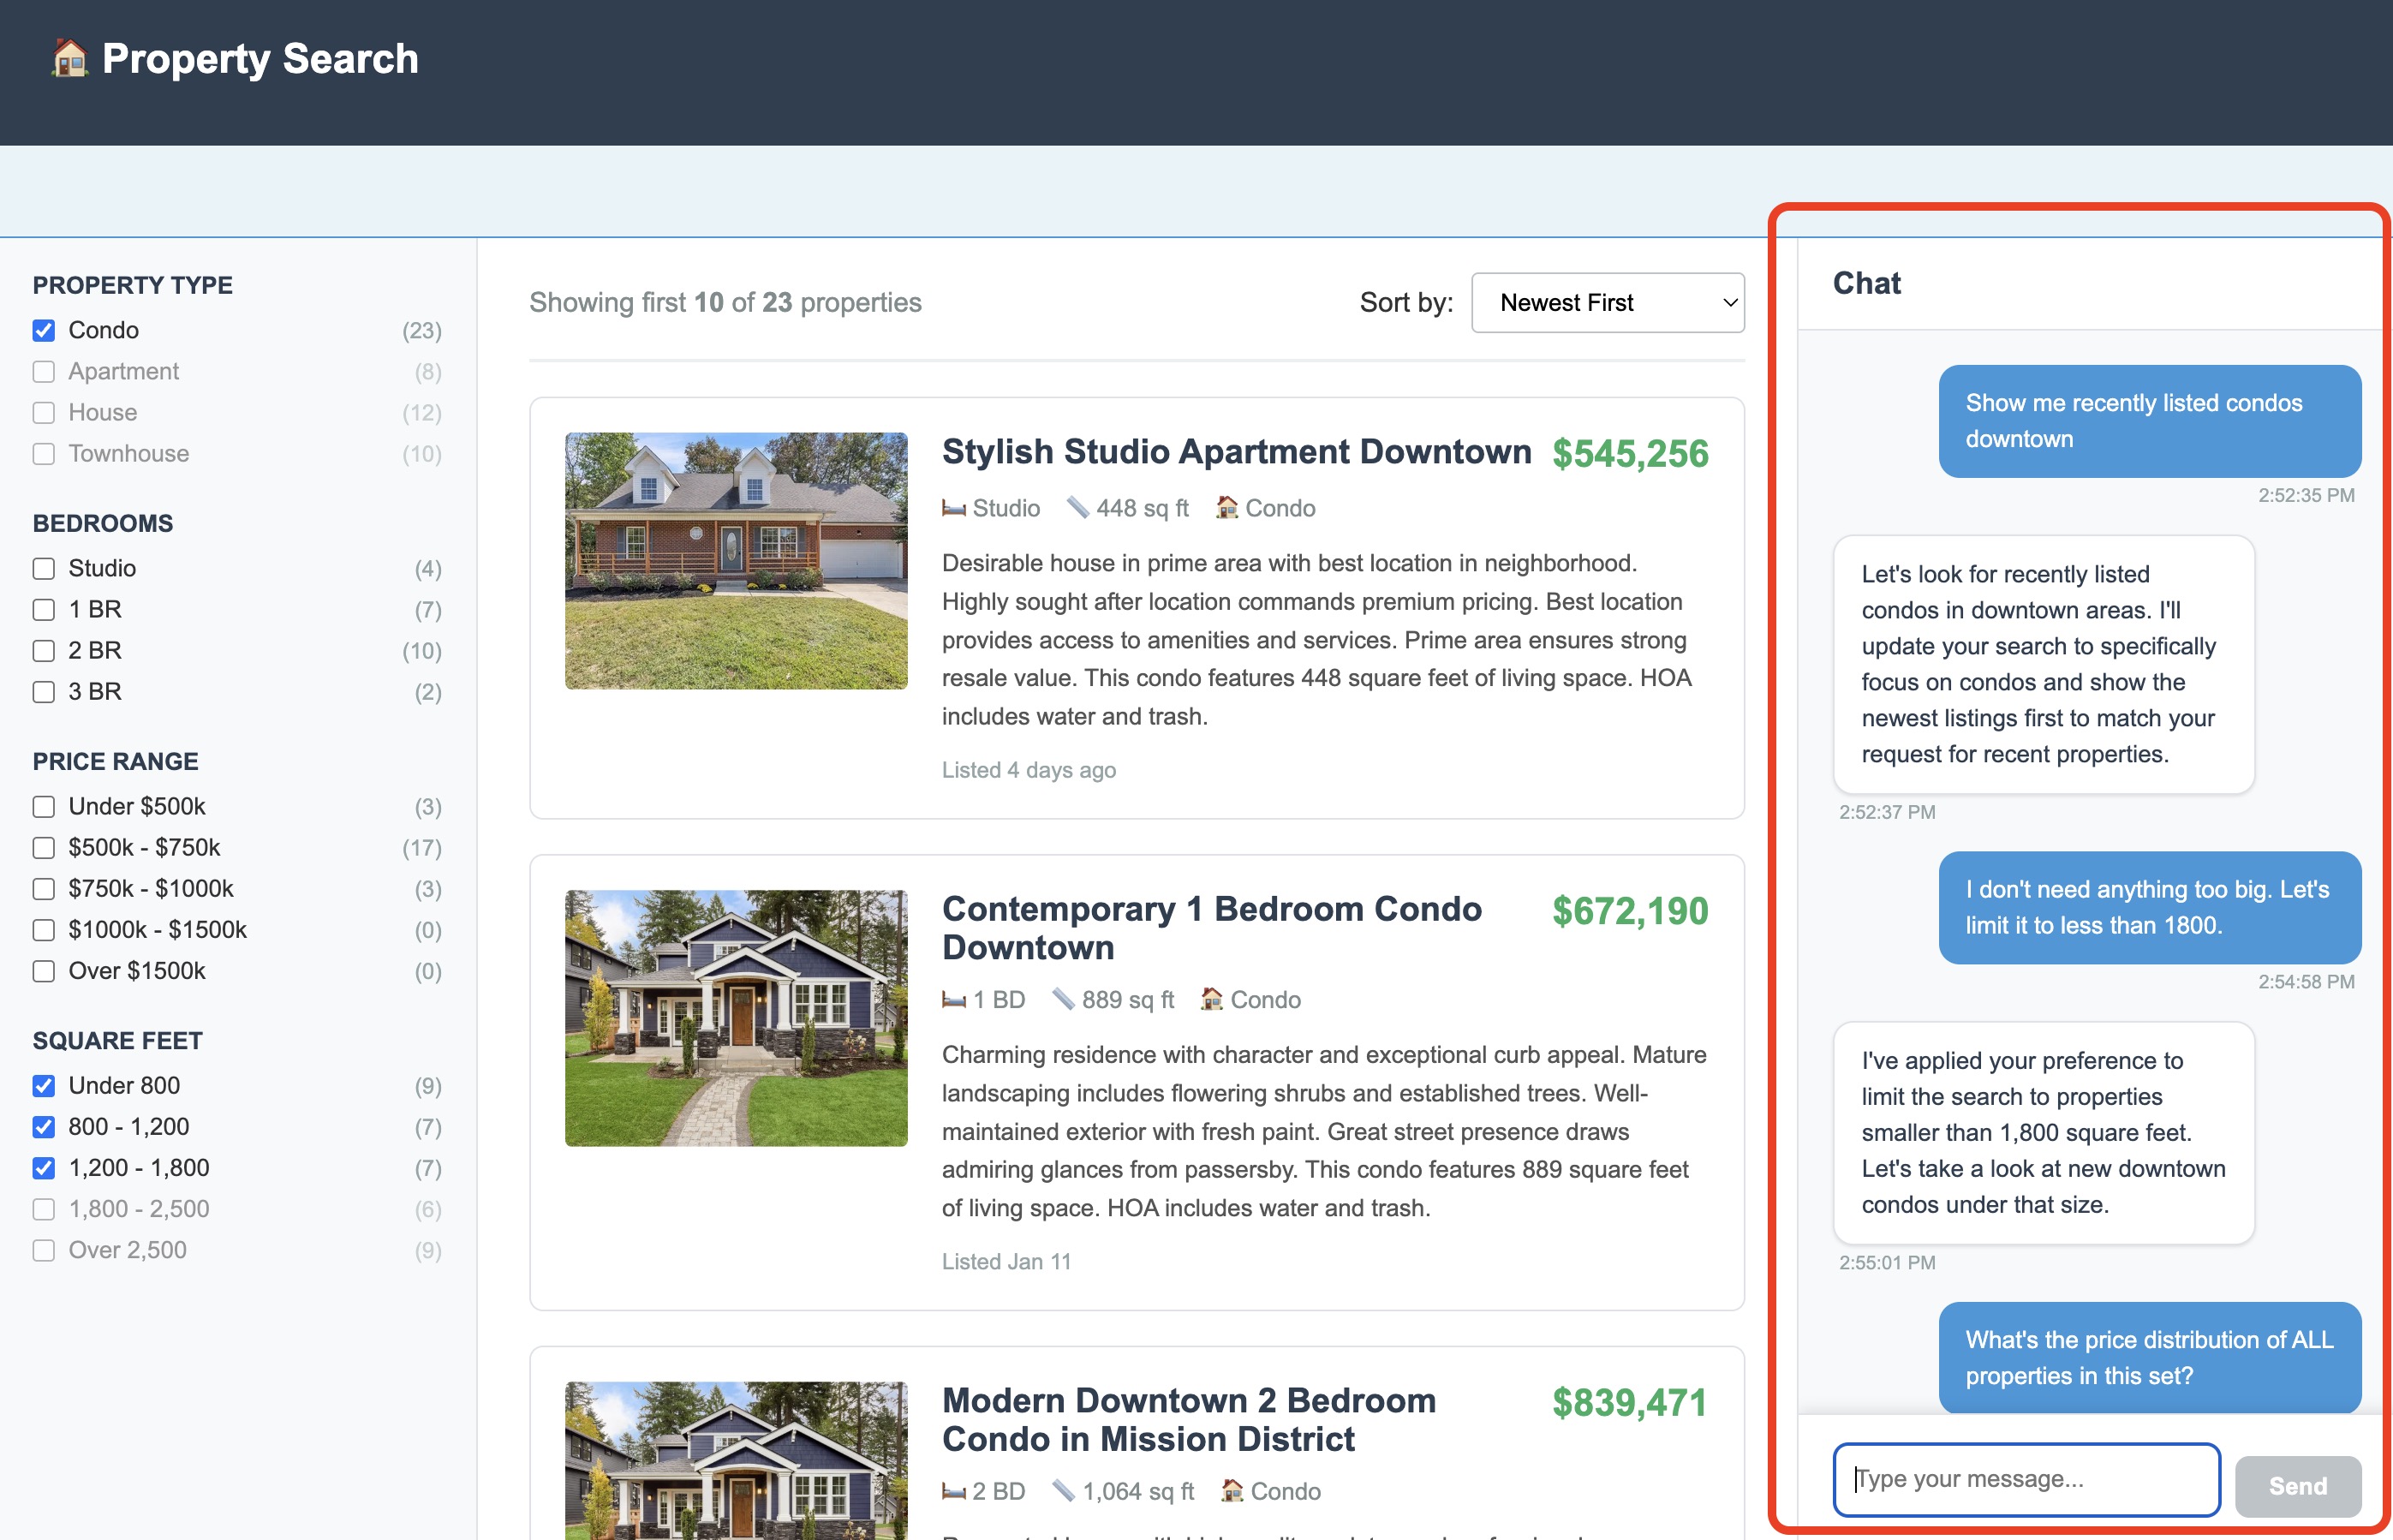Check the $500k - $750k price range
Image resolution: width=2393 pixels, height=1540 pixels.
click(x=44, y=847)
